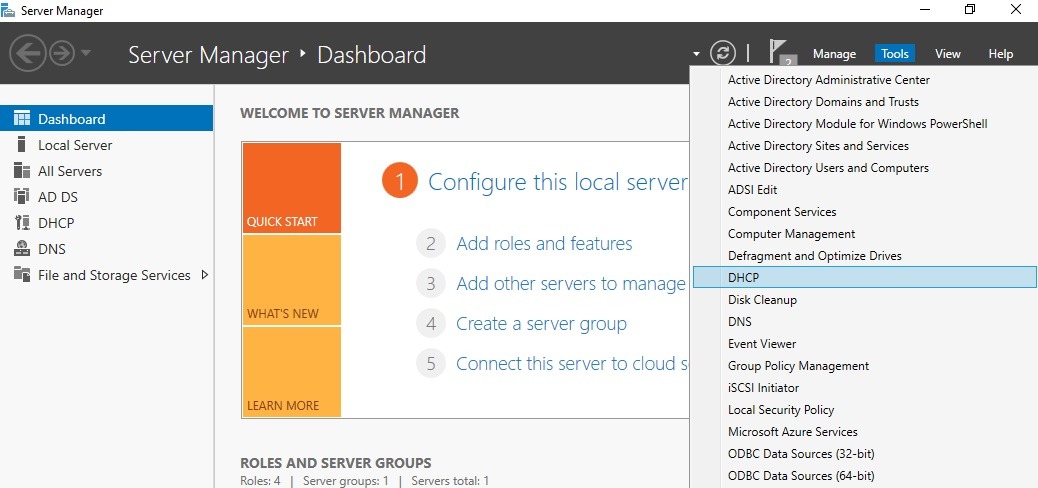Select AD DS in navigation pane
Image resolution: width=1038 pixels, height=488 pixels.
pyautogui.click(x=58, y=197)
